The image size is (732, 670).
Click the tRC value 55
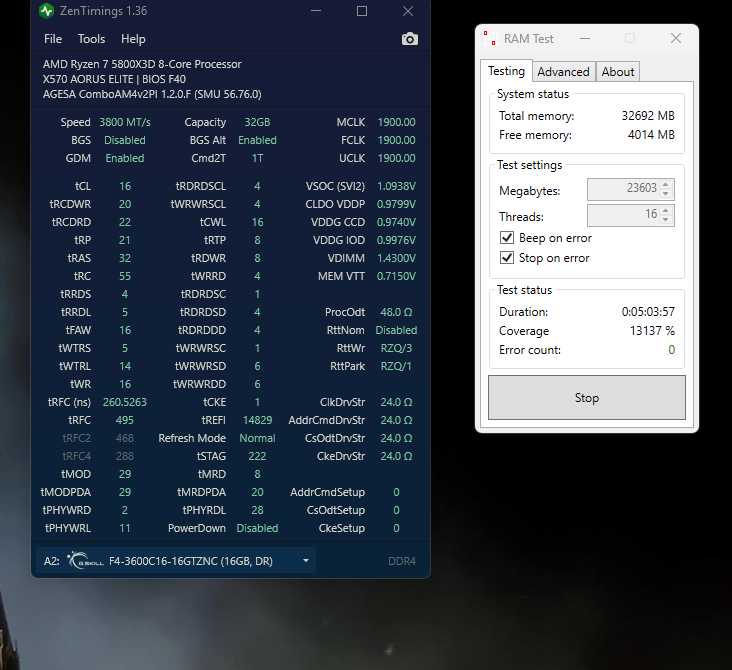(125, 276)
